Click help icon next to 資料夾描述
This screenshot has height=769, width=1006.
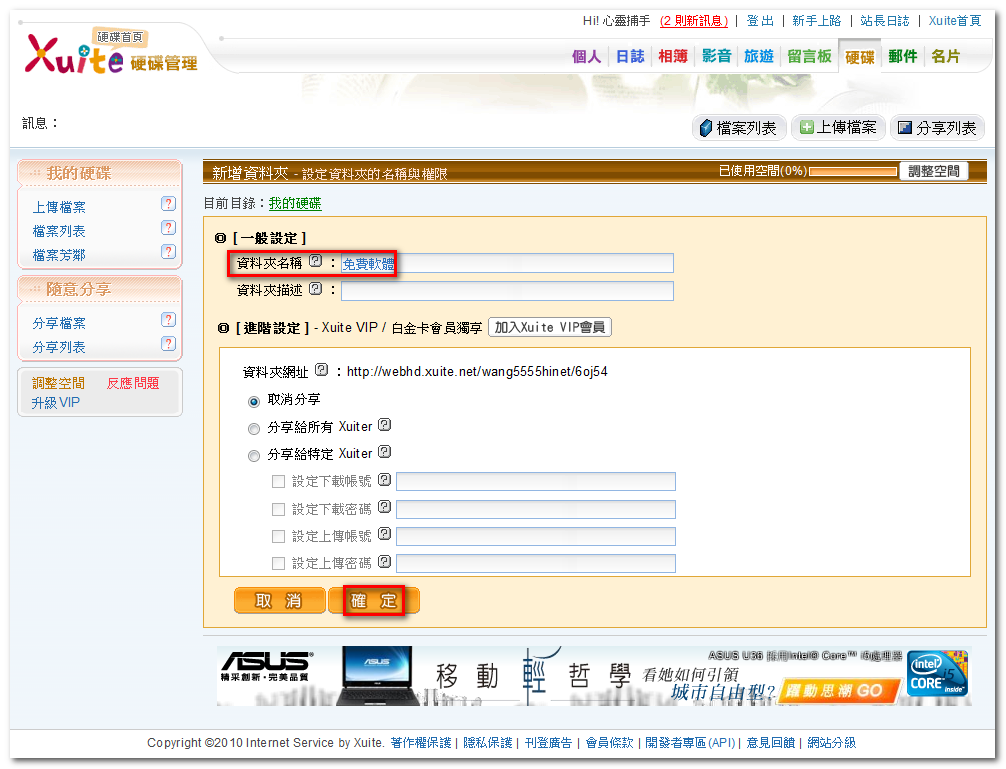click(316, 289)
